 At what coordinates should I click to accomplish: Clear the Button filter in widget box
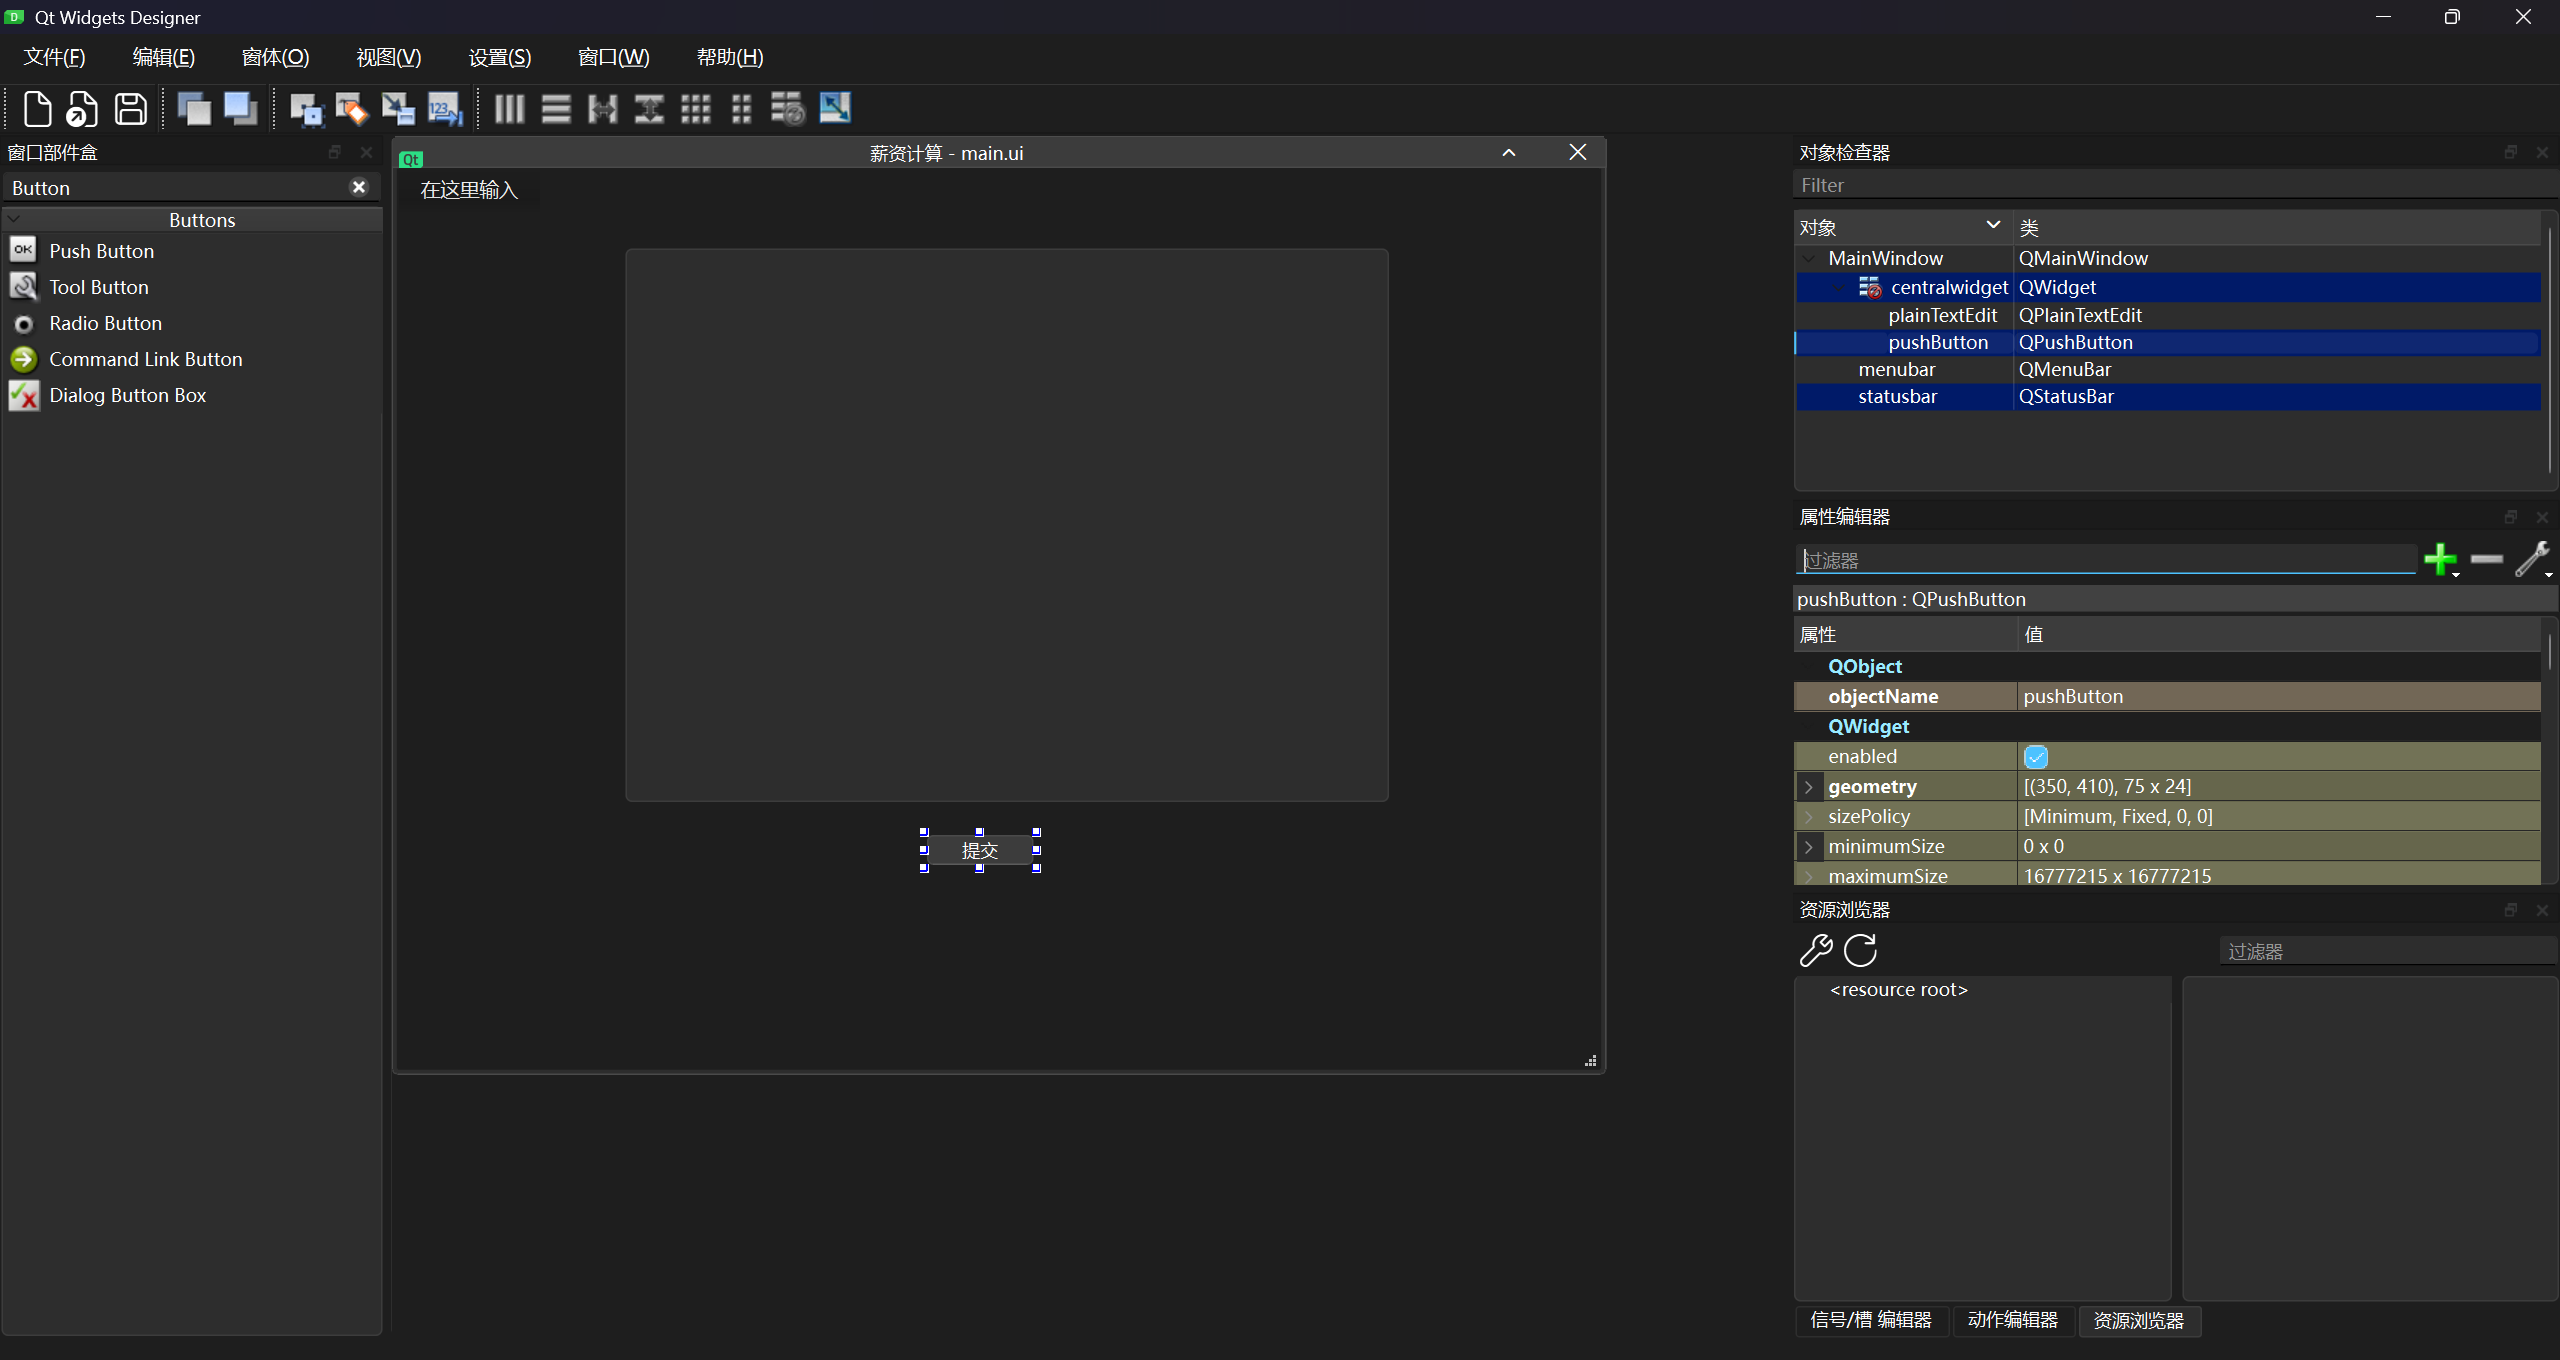pos(359,187)
